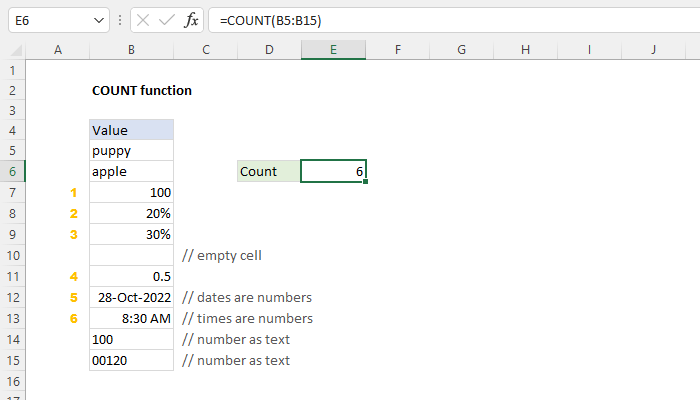Click the COUNT function title cell
This screenshot has height=400, width=700.
tap(142, 91)
